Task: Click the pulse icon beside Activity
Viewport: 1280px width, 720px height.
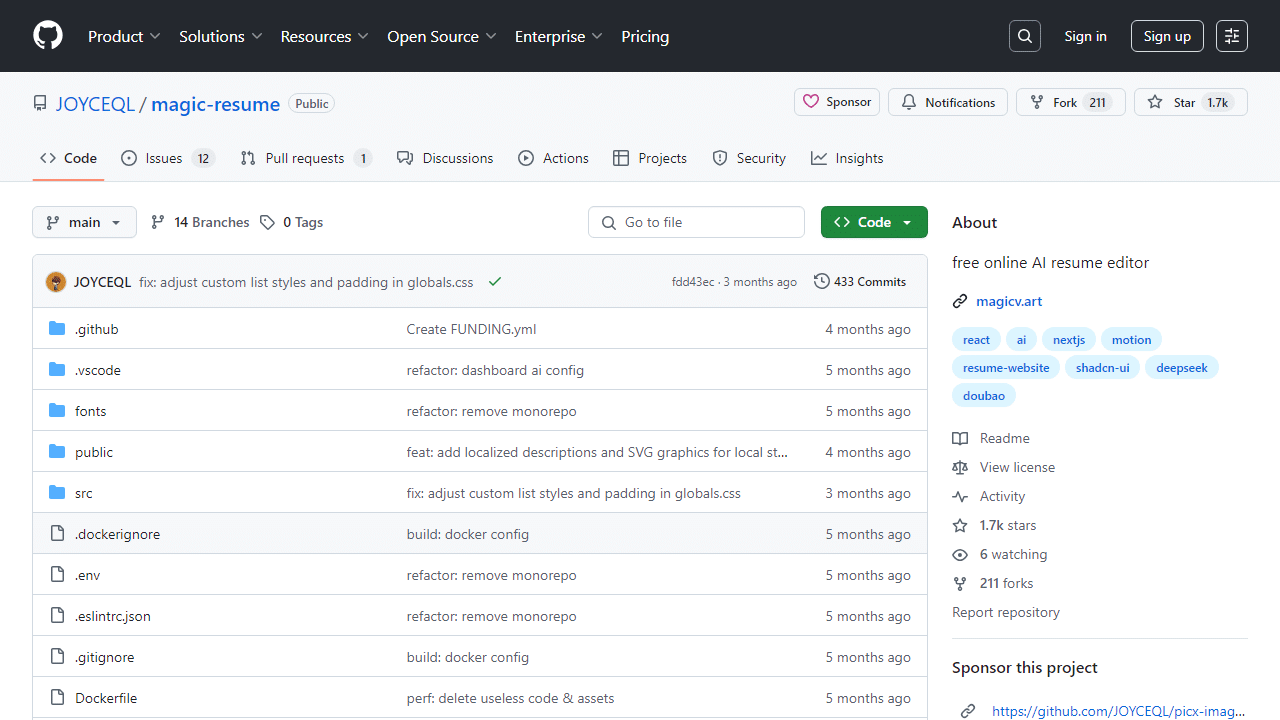Action: click(x=960, y=496)
